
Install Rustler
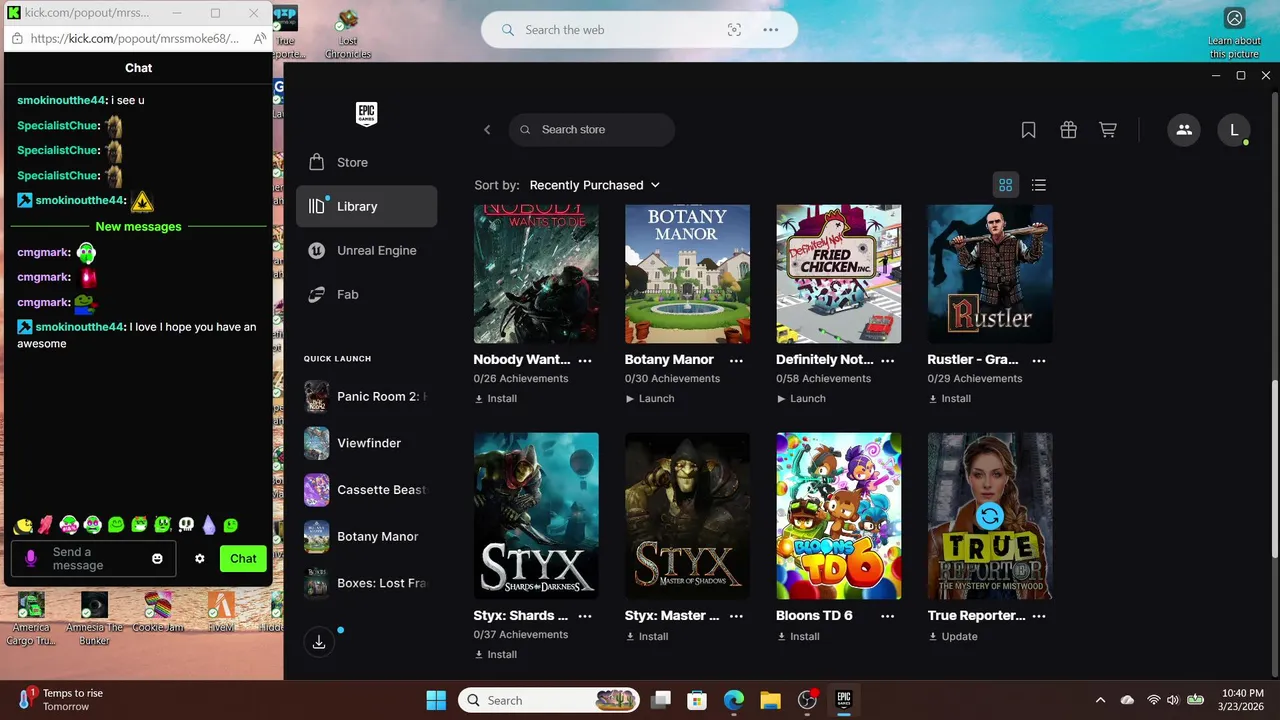(x=950, y=398)
